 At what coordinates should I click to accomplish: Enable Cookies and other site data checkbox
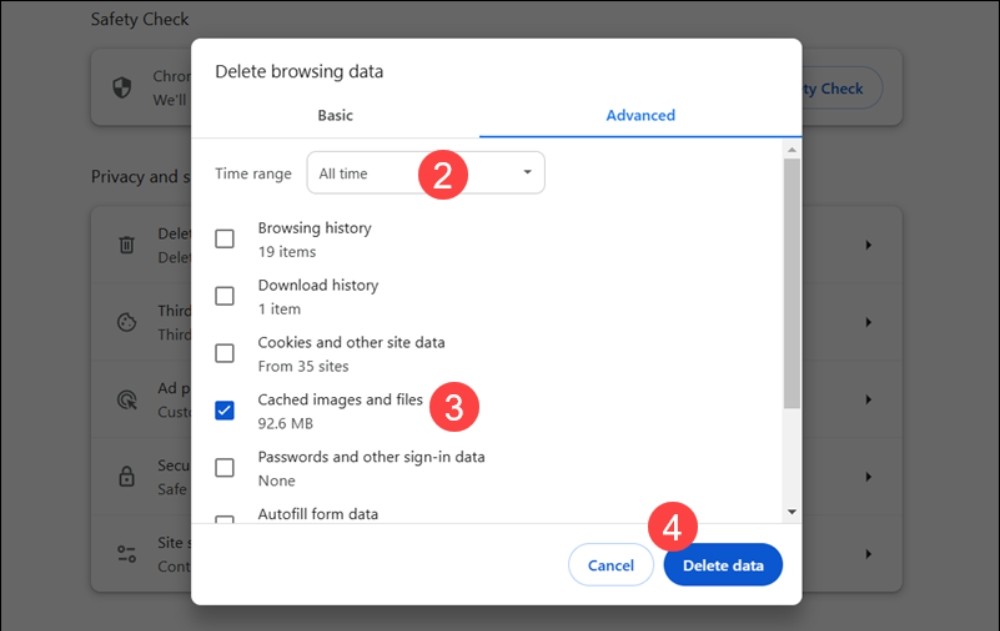coord(224,353)
